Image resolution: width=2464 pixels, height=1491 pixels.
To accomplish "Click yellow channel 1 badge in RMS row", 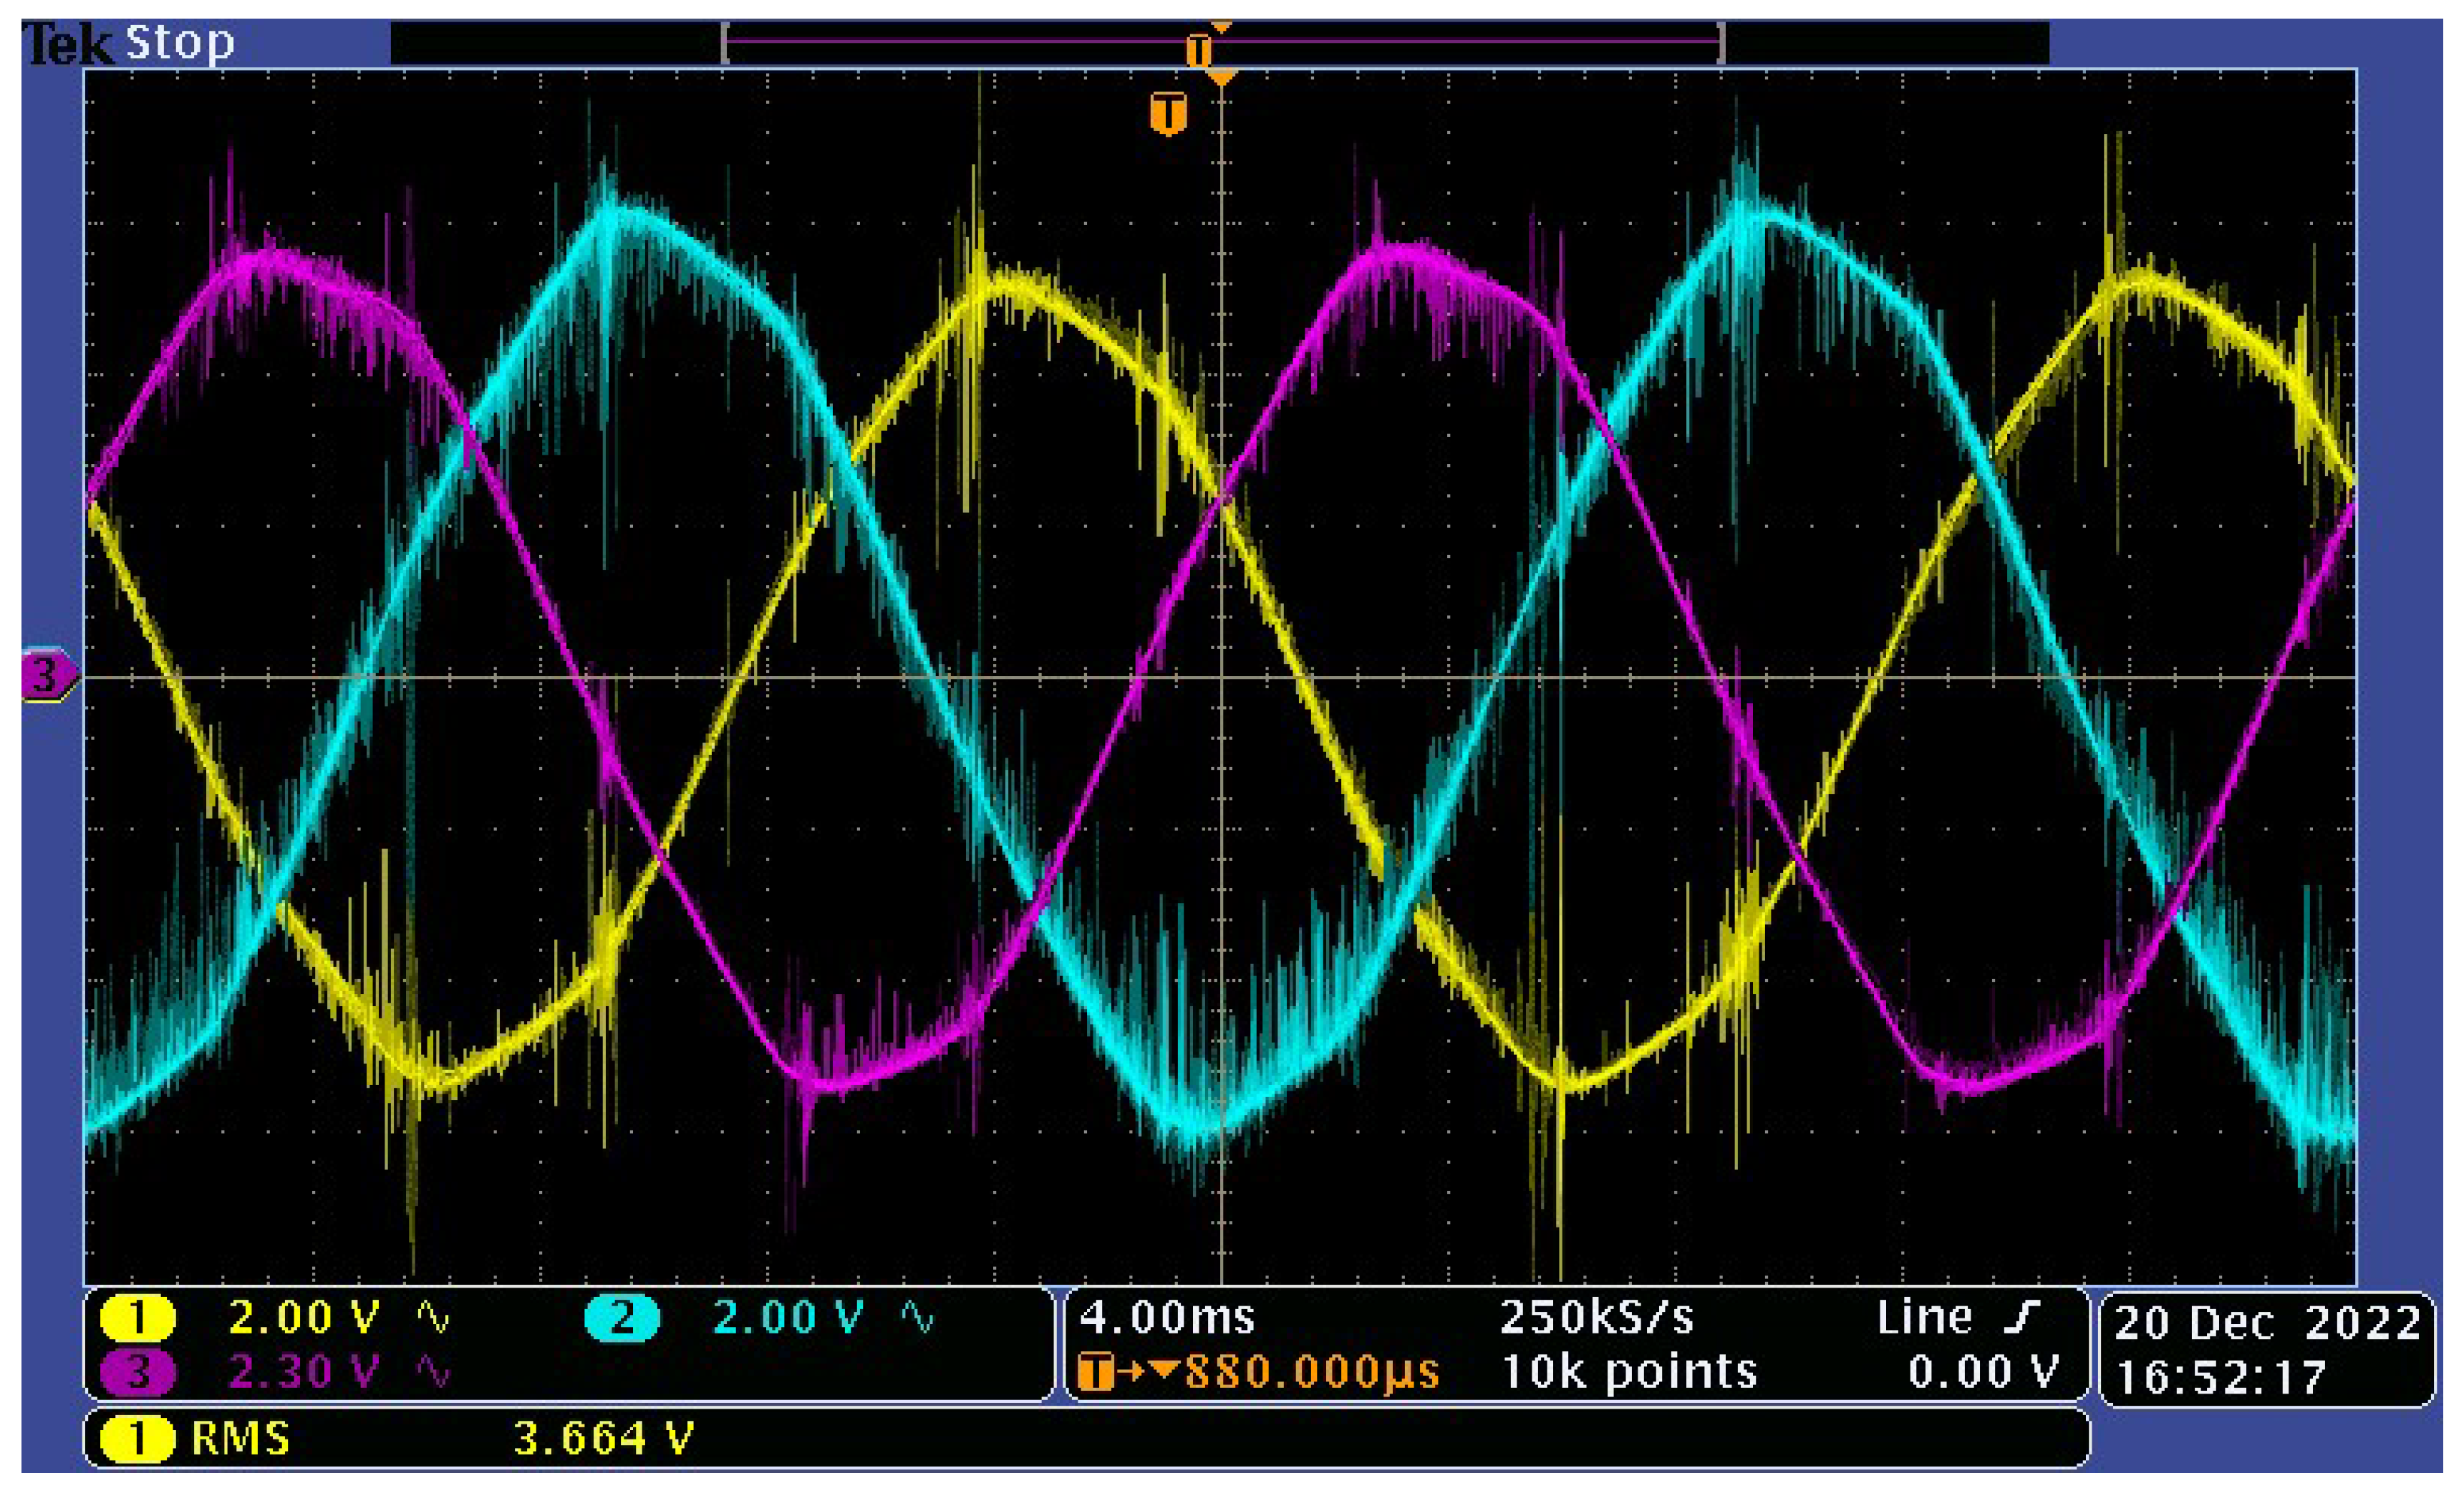I will (x=137, y=1439).
